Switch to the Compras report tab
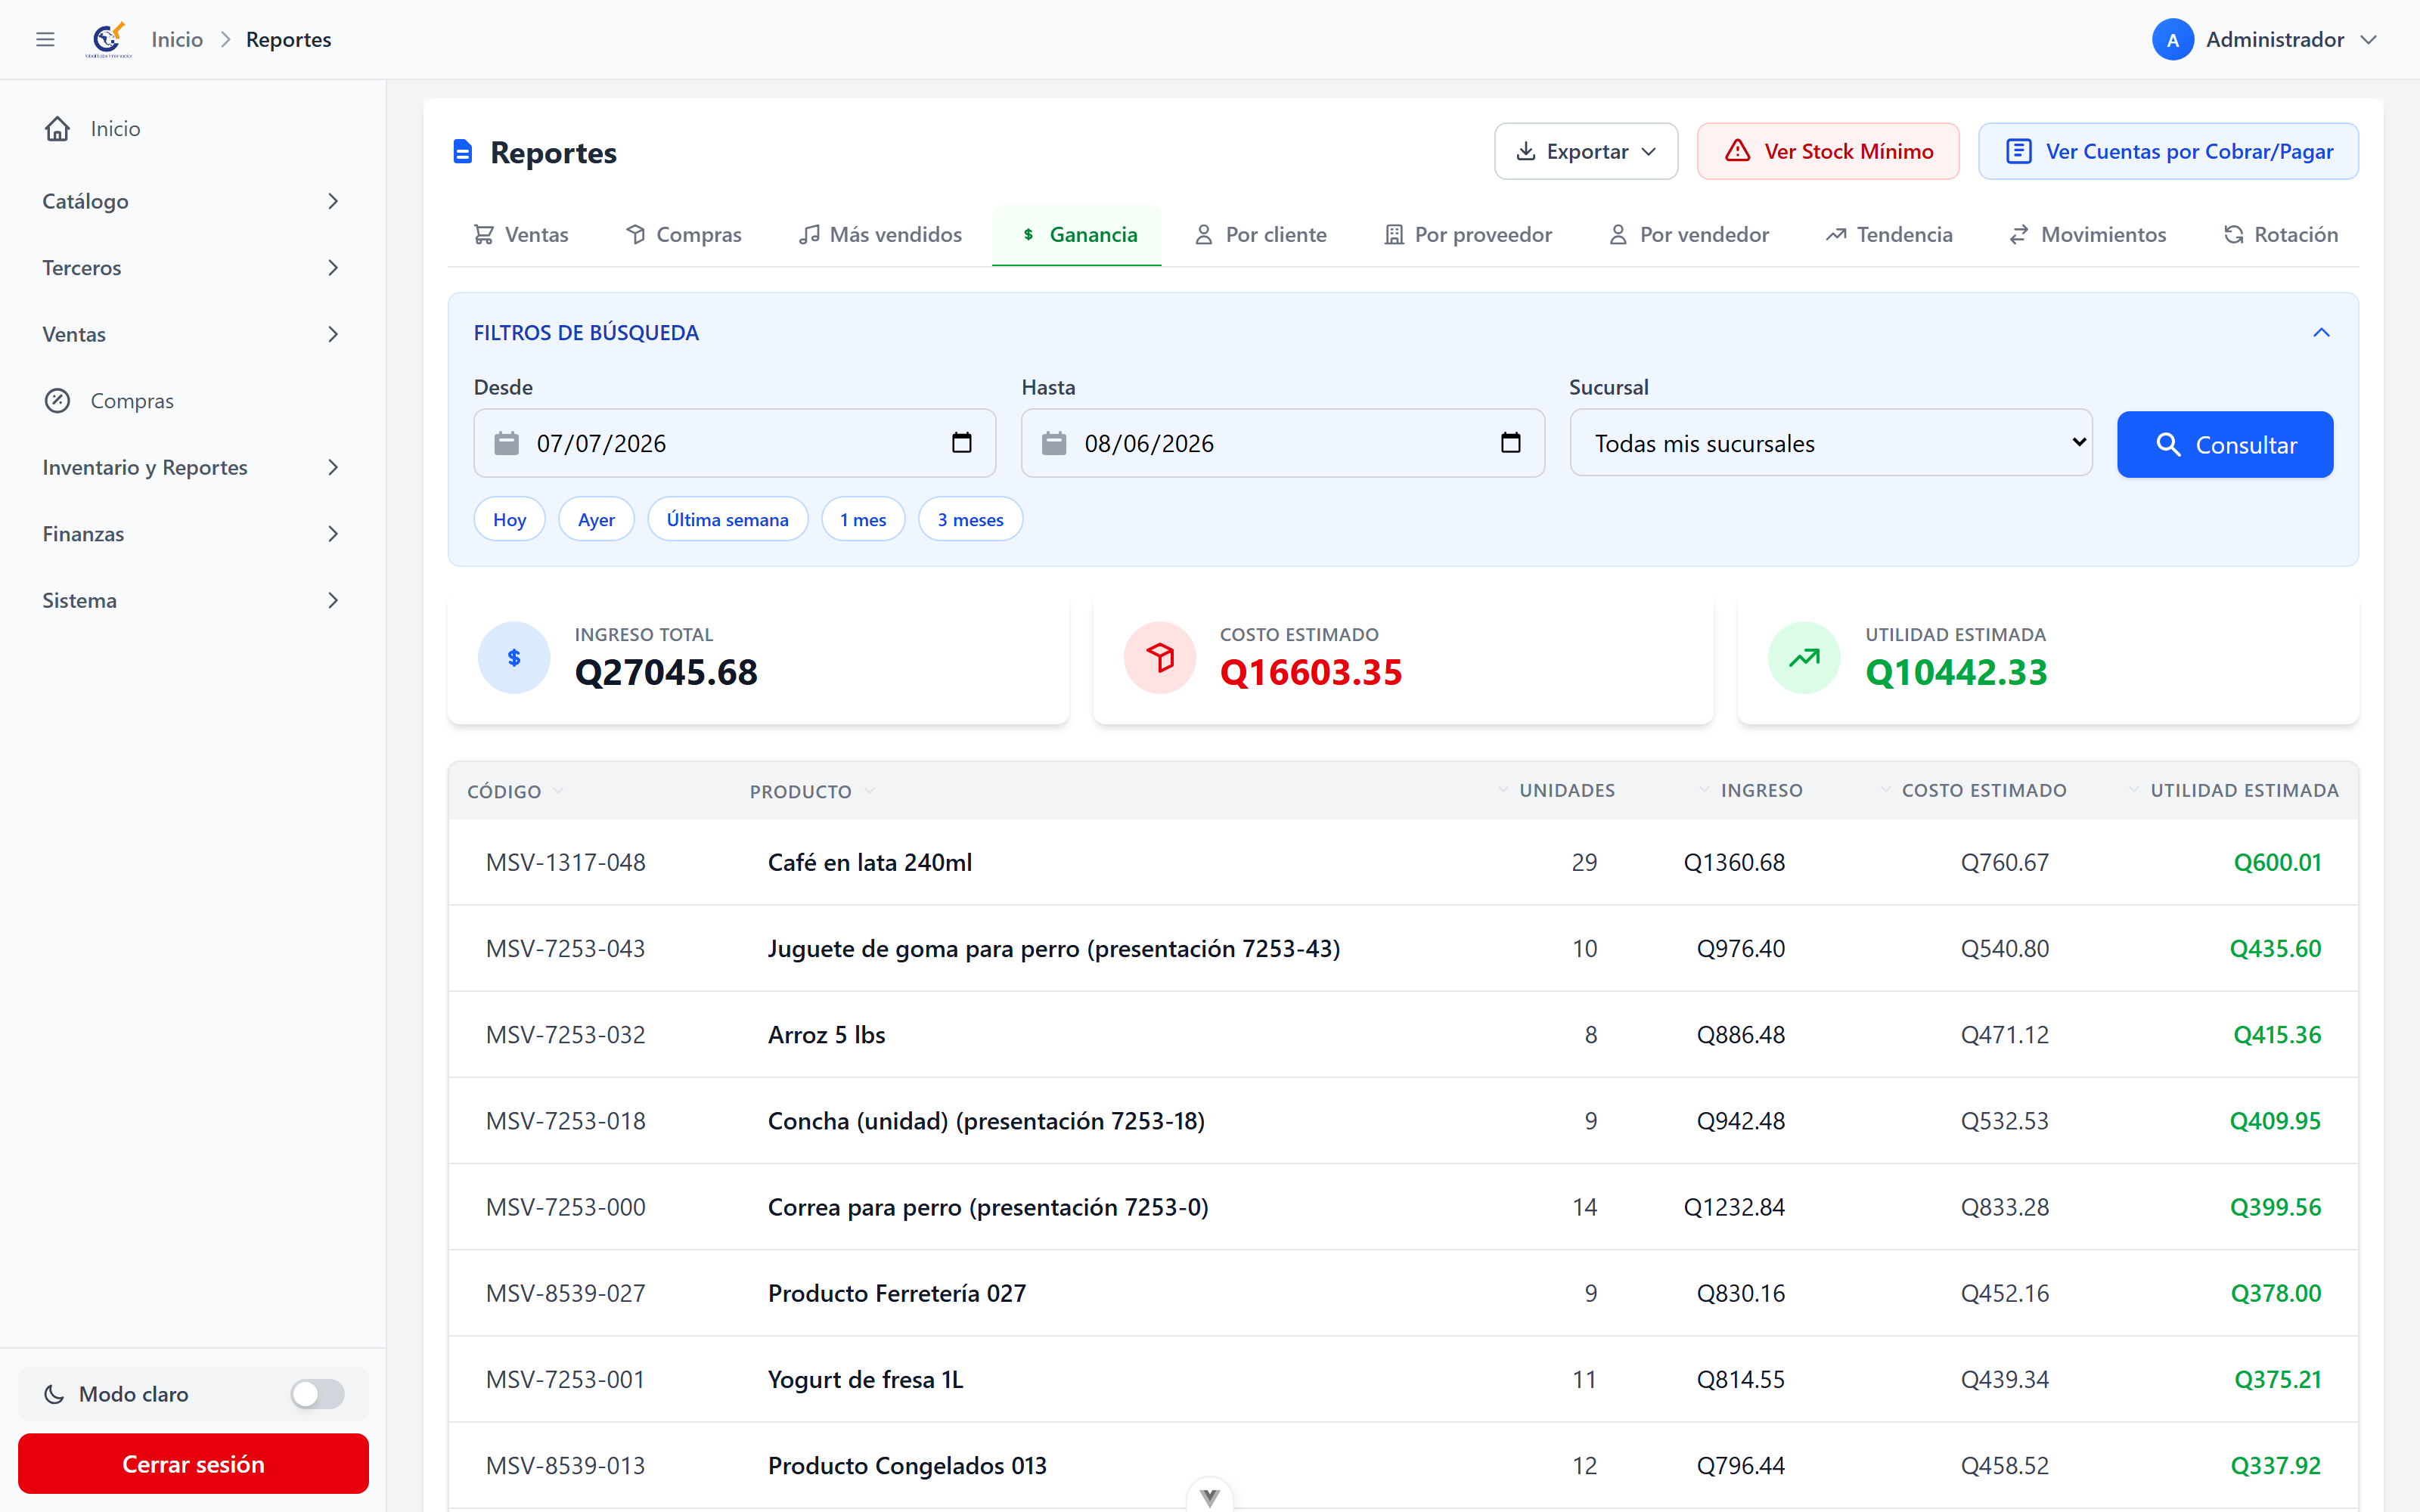Screen dimensions: 2420x1512 click(684, 235)
